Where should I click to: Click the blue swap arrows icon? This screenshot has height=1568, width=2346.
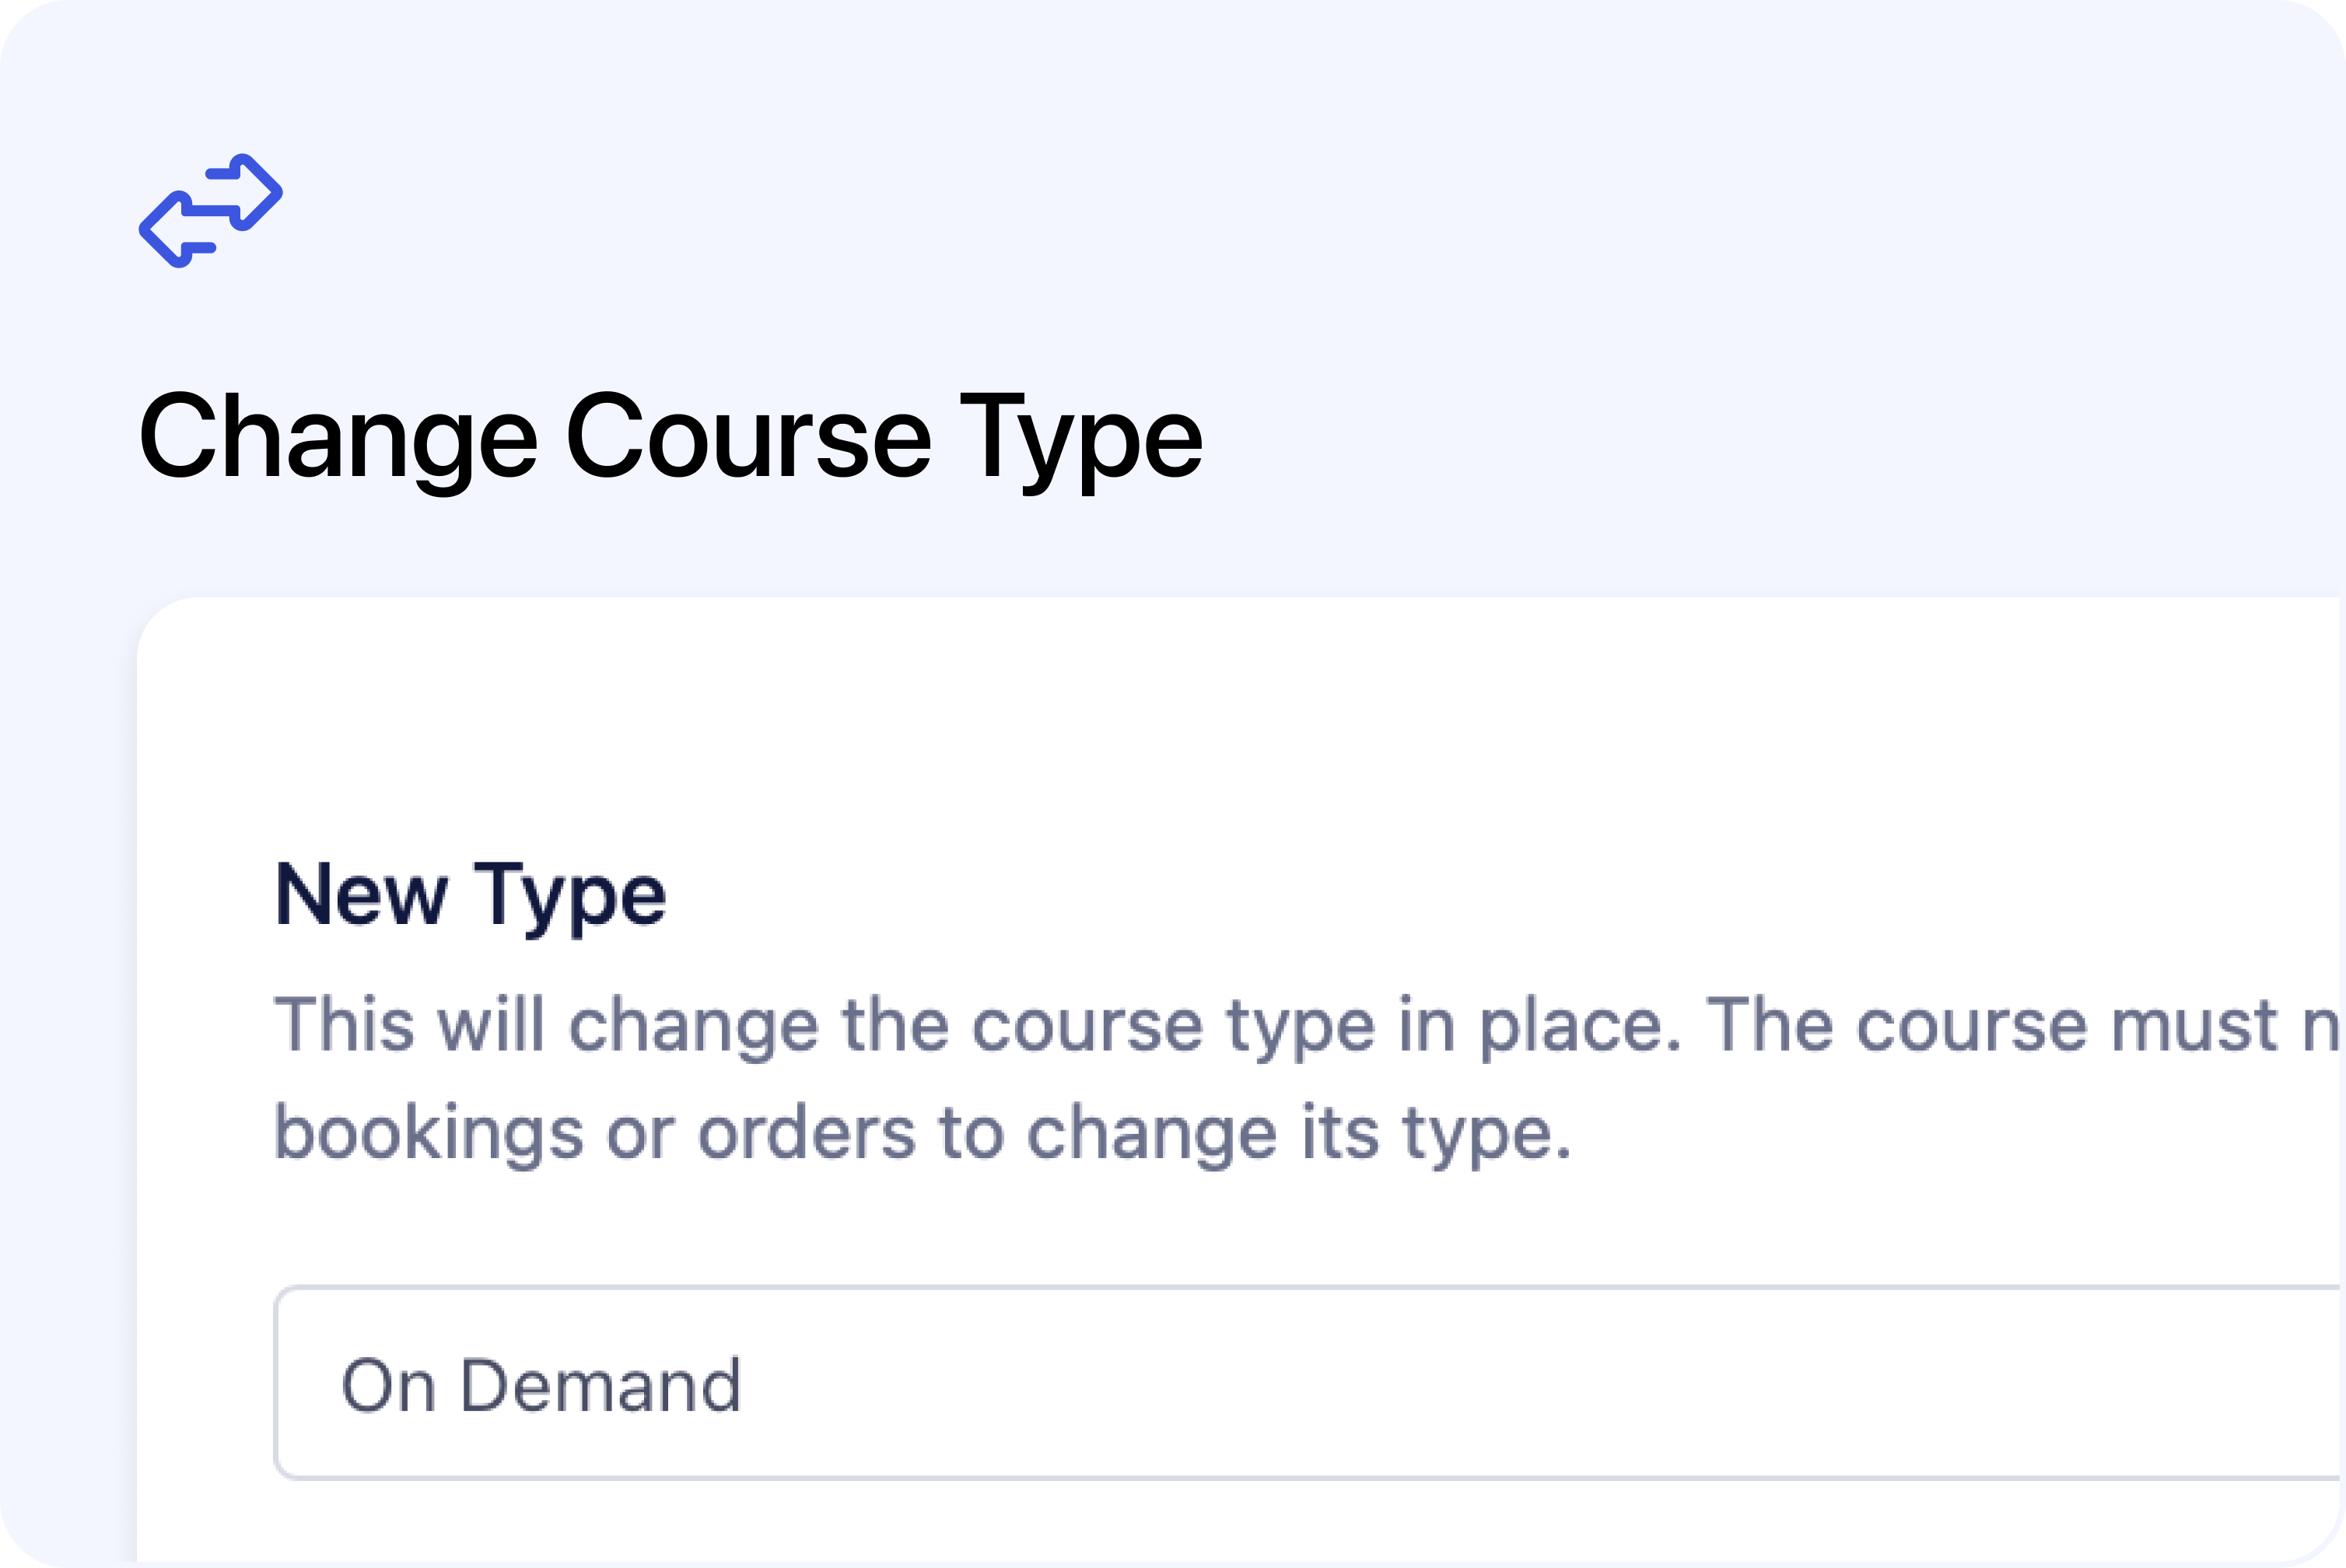(x=211, y=211)
